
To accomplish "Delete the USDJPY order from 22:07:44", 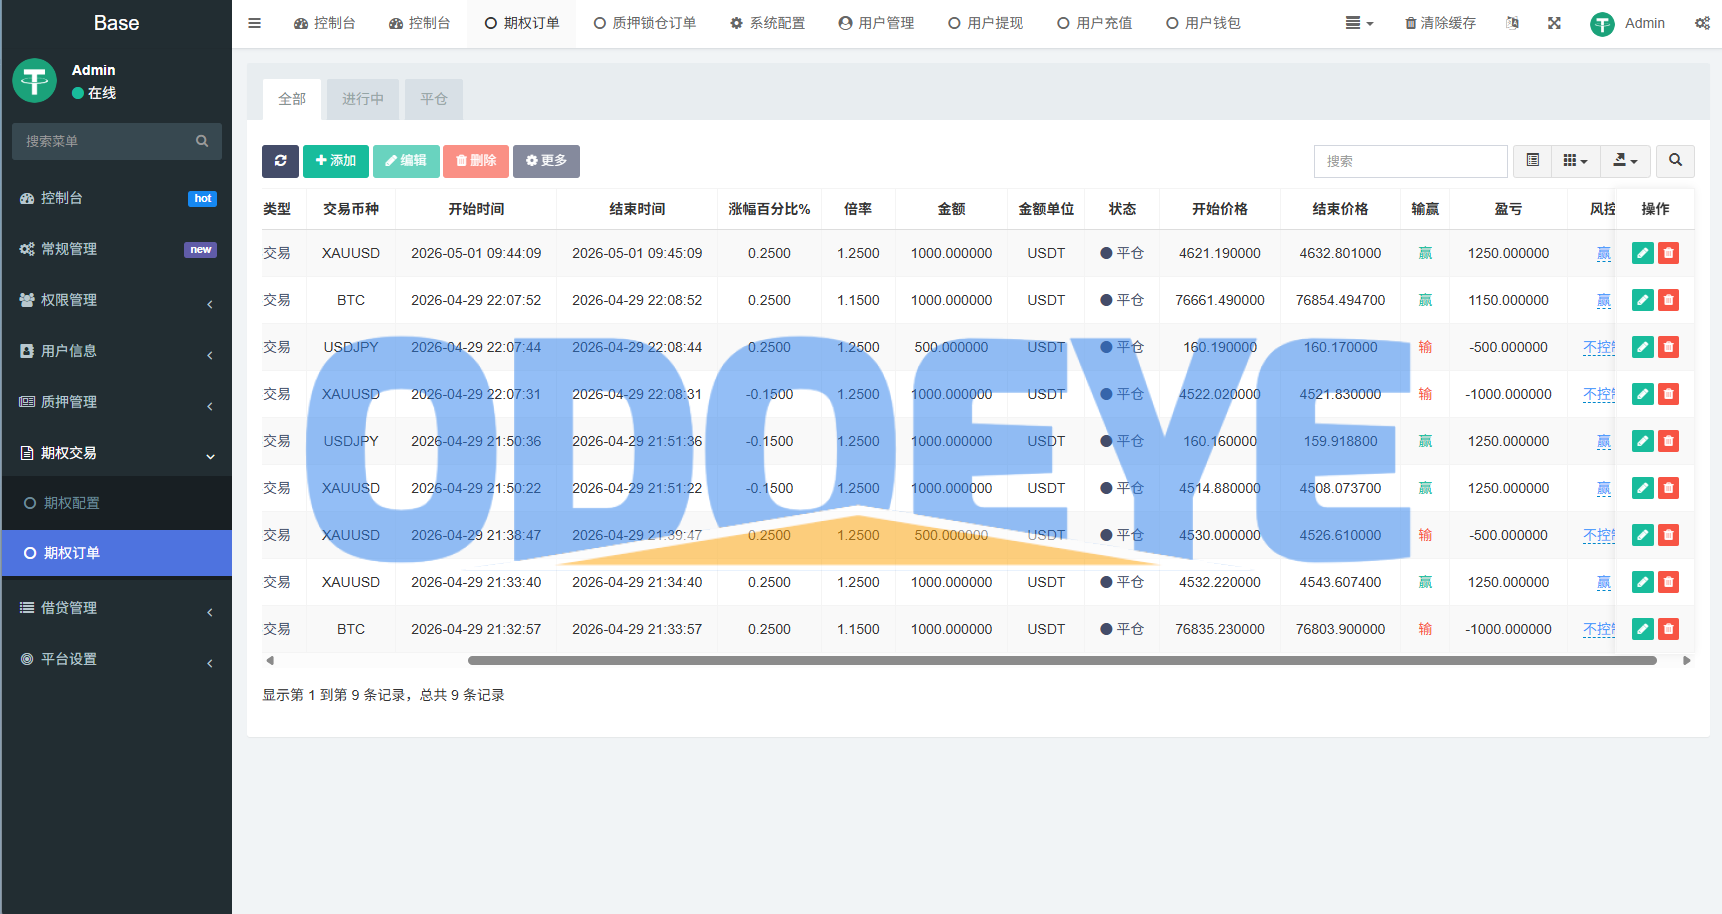I will click(x=1668, y=347).
